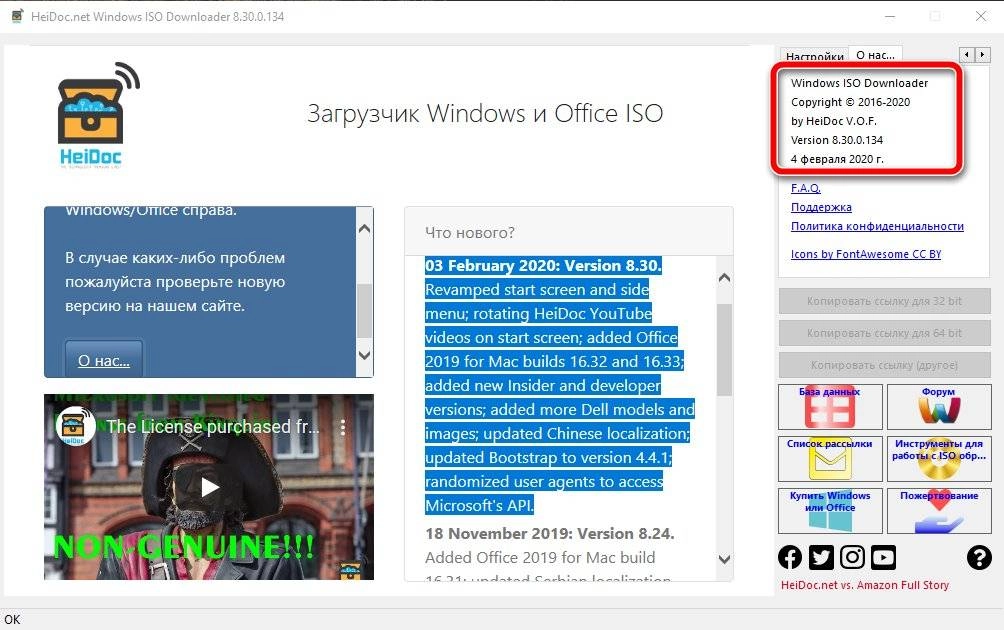Click the video title 'The License purchased fr...'
This screenshot has width=1004, height=630.
tap(212, 426)
